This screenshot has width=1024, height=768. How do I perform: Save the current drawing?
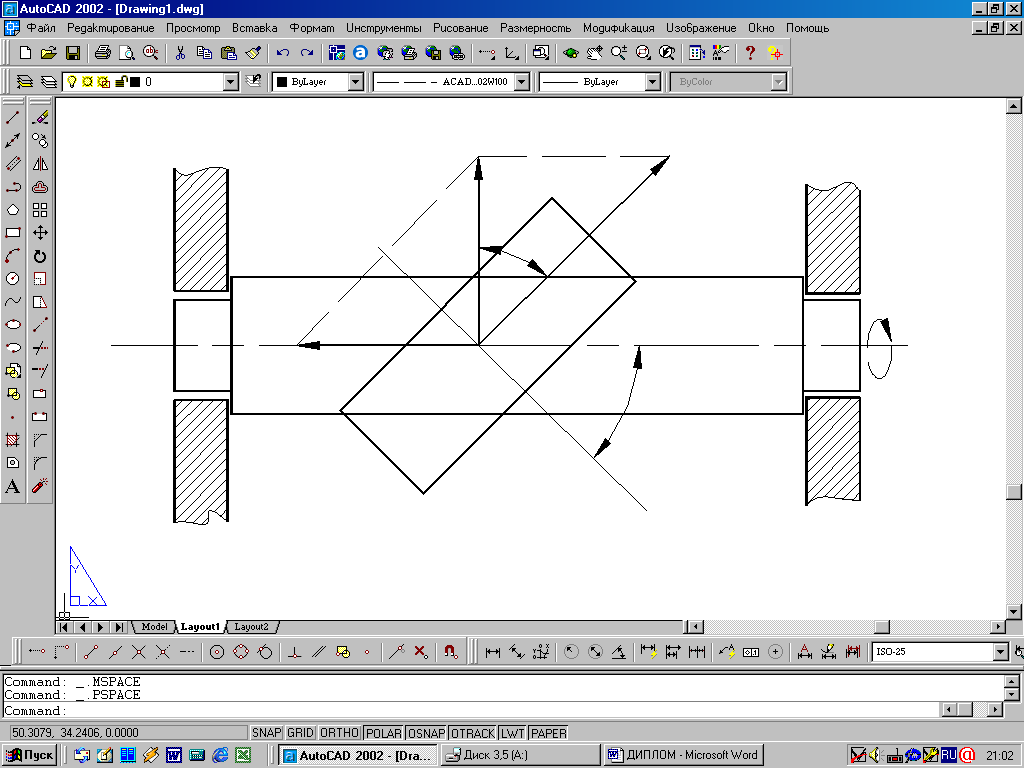pos(72,53)
